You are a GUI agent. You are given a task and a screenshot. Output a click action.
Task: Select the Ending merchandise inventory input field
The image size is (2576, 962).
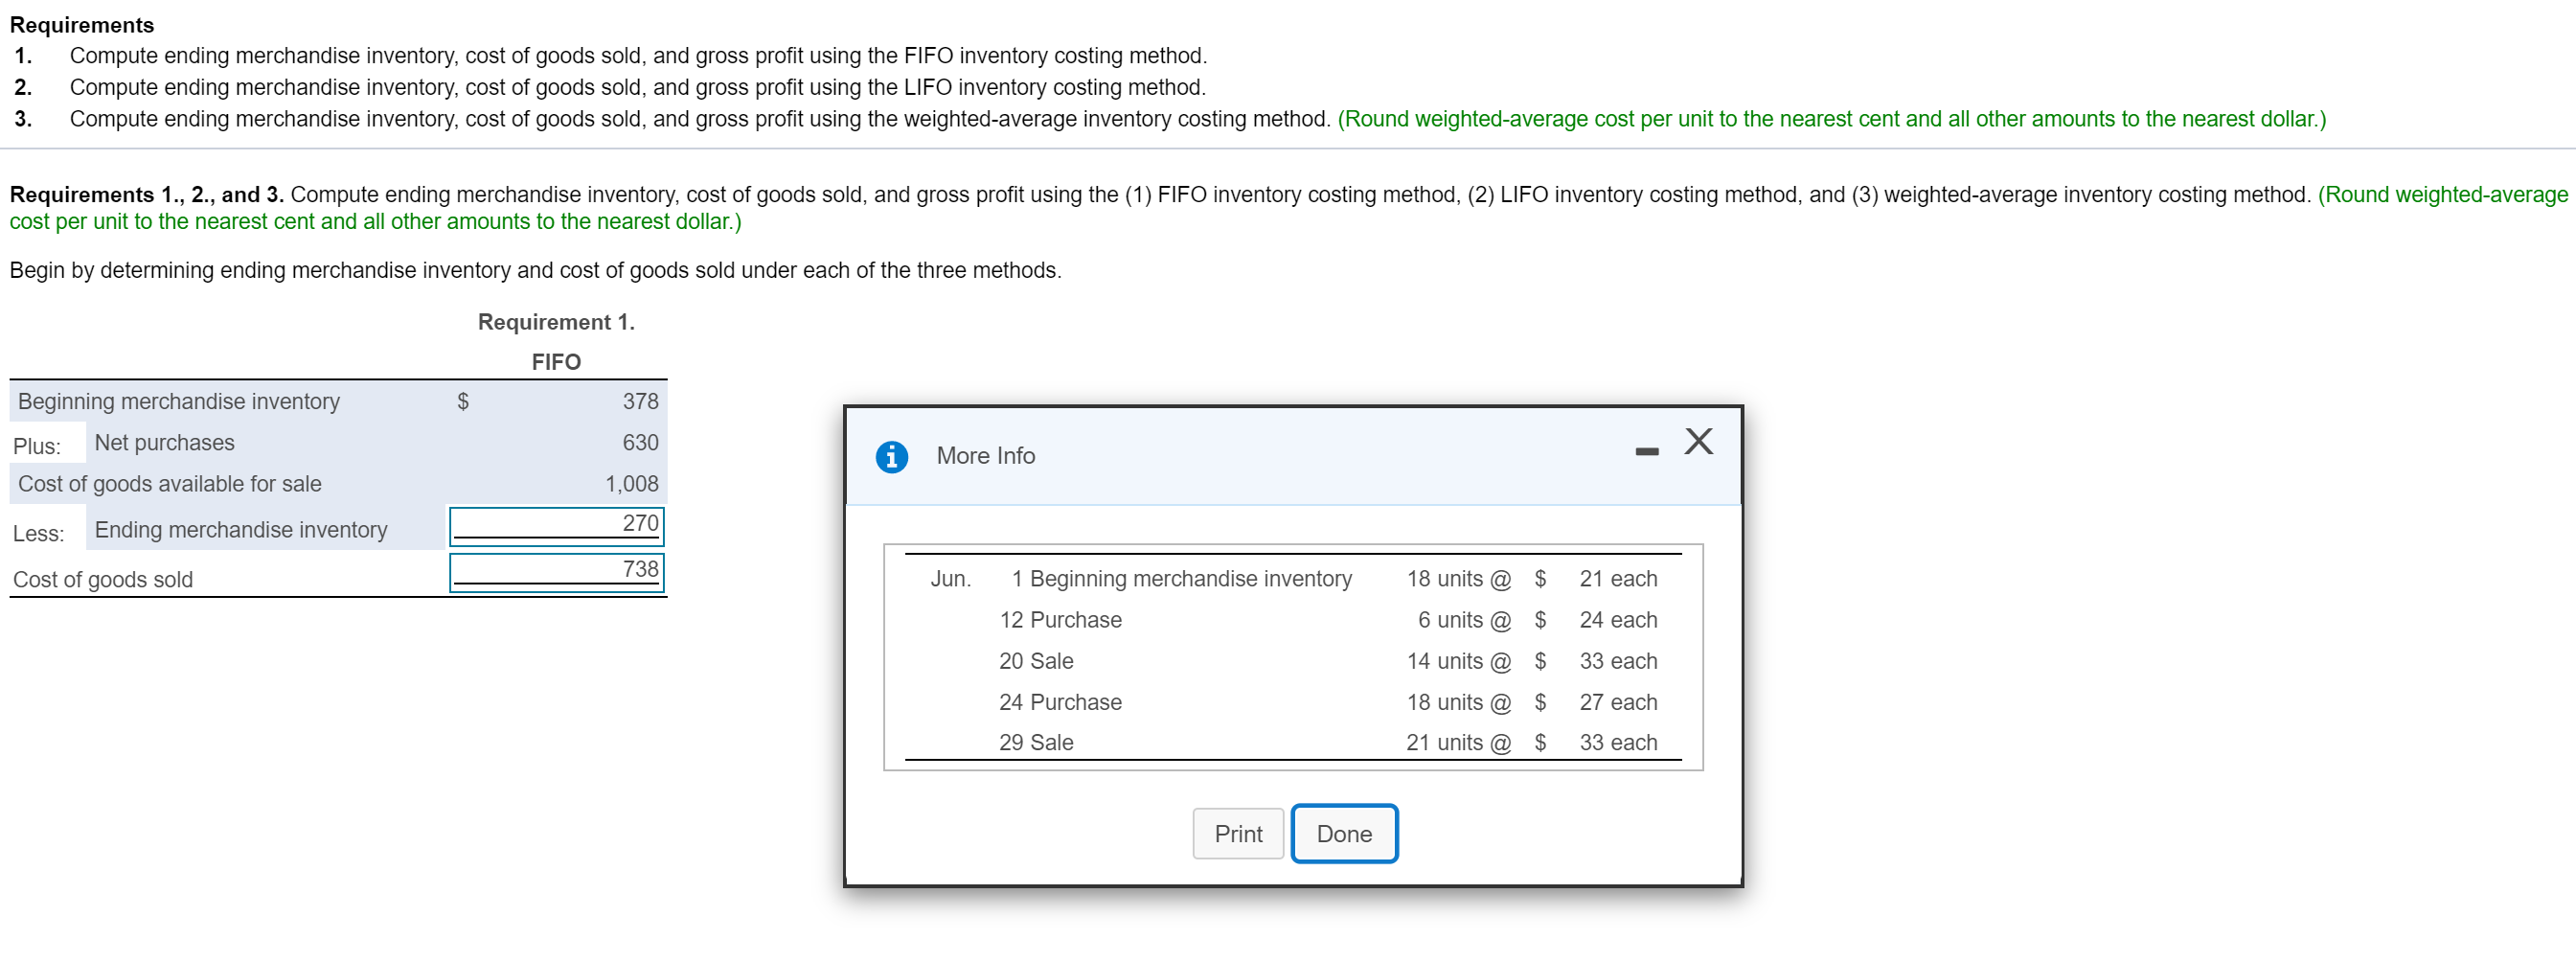point(556,525)
